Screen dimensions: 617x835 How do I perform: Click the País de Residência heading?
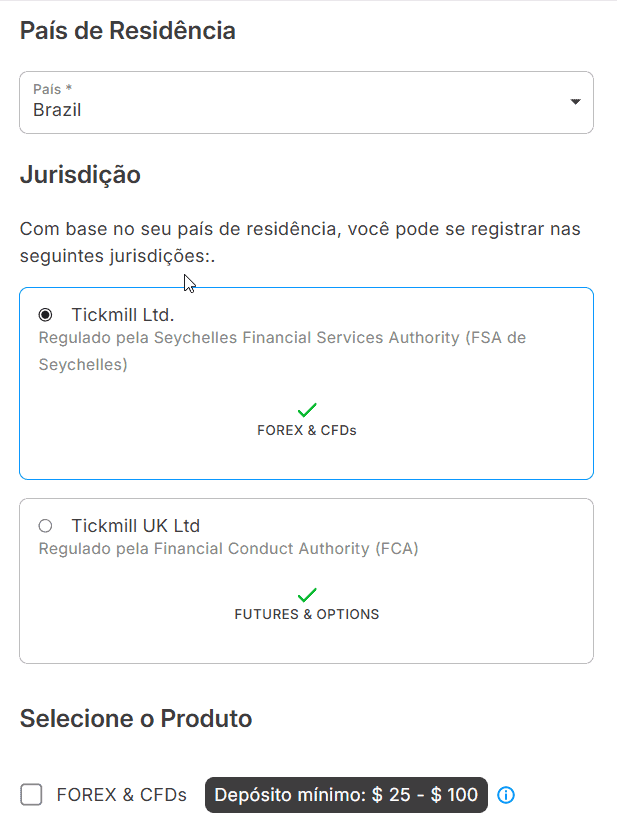[x=128, y=31]
